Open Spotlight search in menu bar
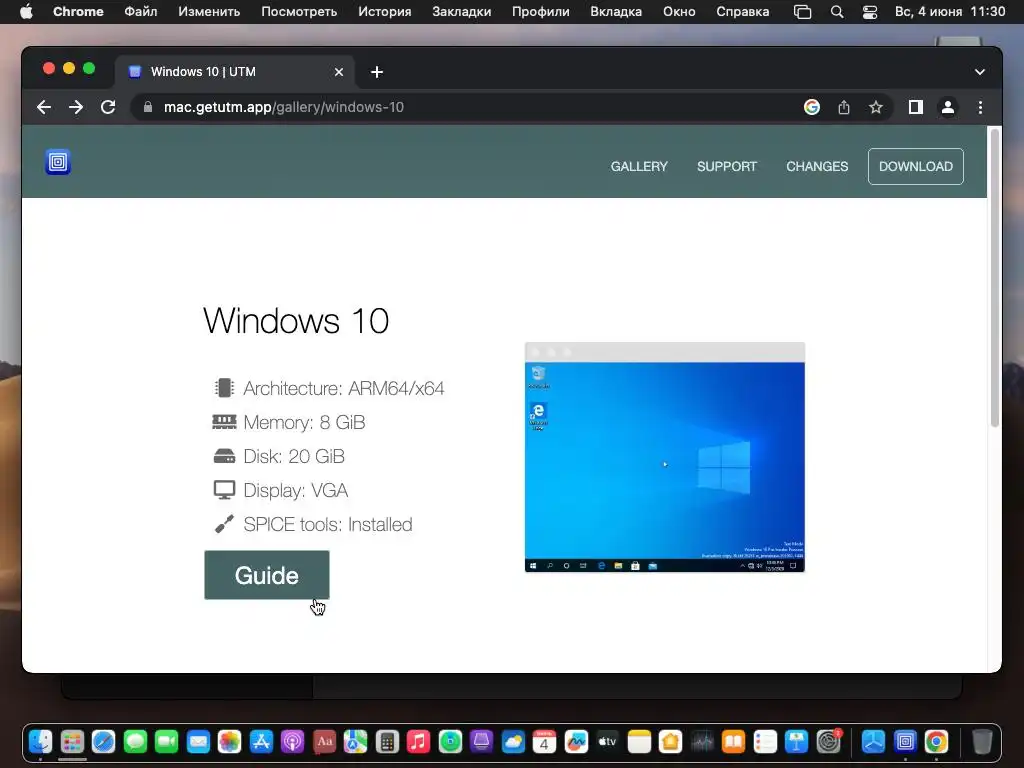 (837, 12)
